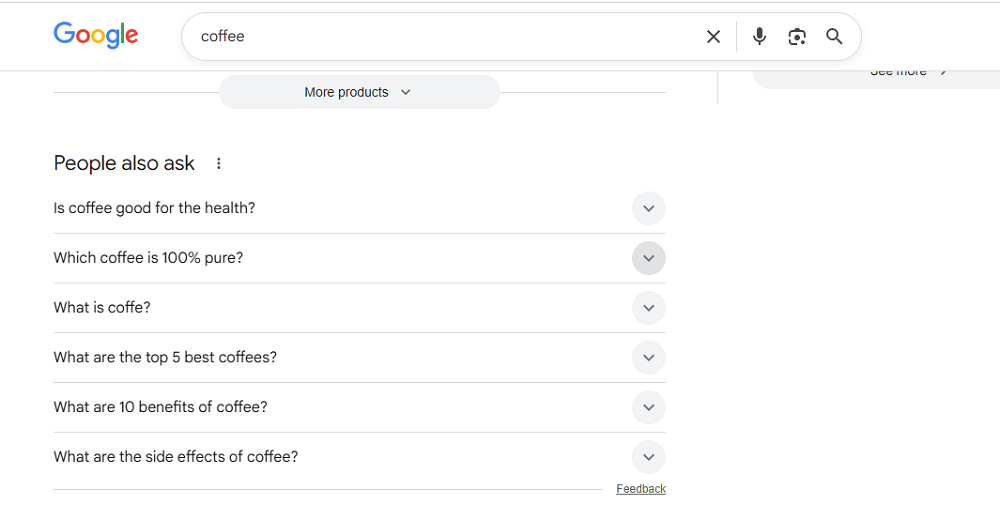Open the three-dot menu beside People also ask
The height and width of the screenshot is (520, 1000).
[x=219, y=164]
